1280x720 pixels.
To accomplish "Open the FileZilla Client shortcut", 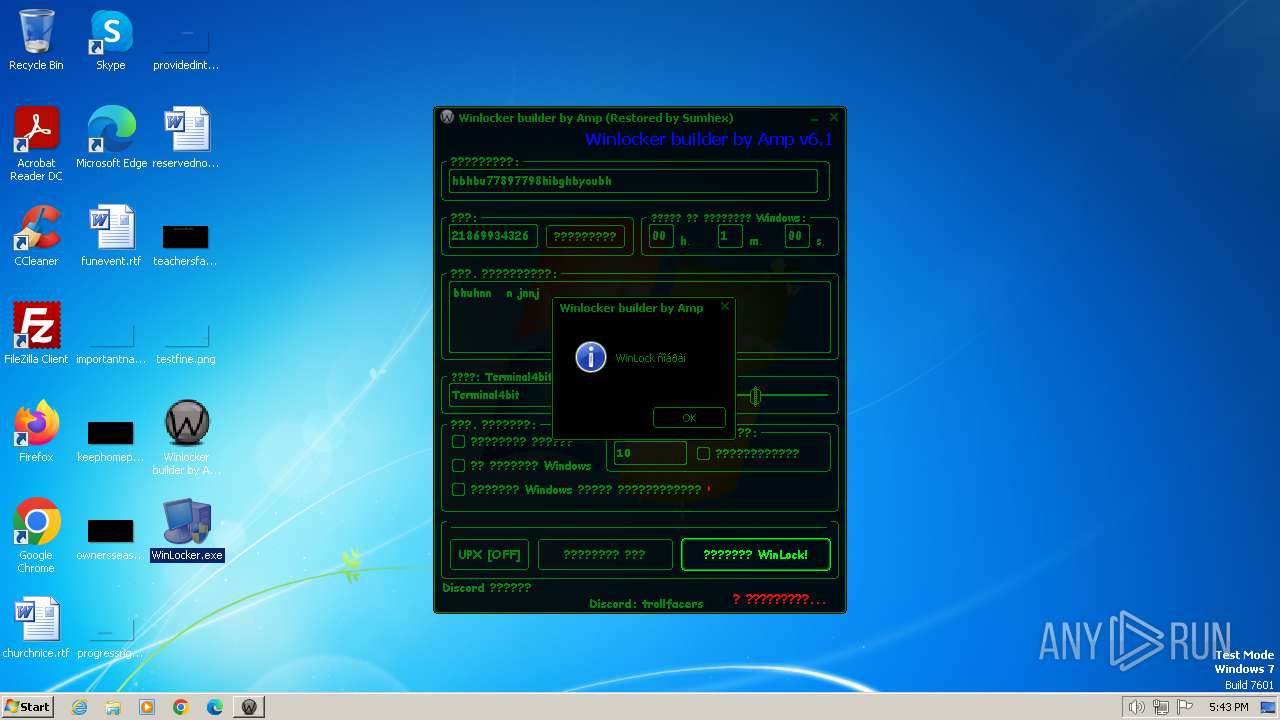I will pyautogui.click(x=36, y=334).
